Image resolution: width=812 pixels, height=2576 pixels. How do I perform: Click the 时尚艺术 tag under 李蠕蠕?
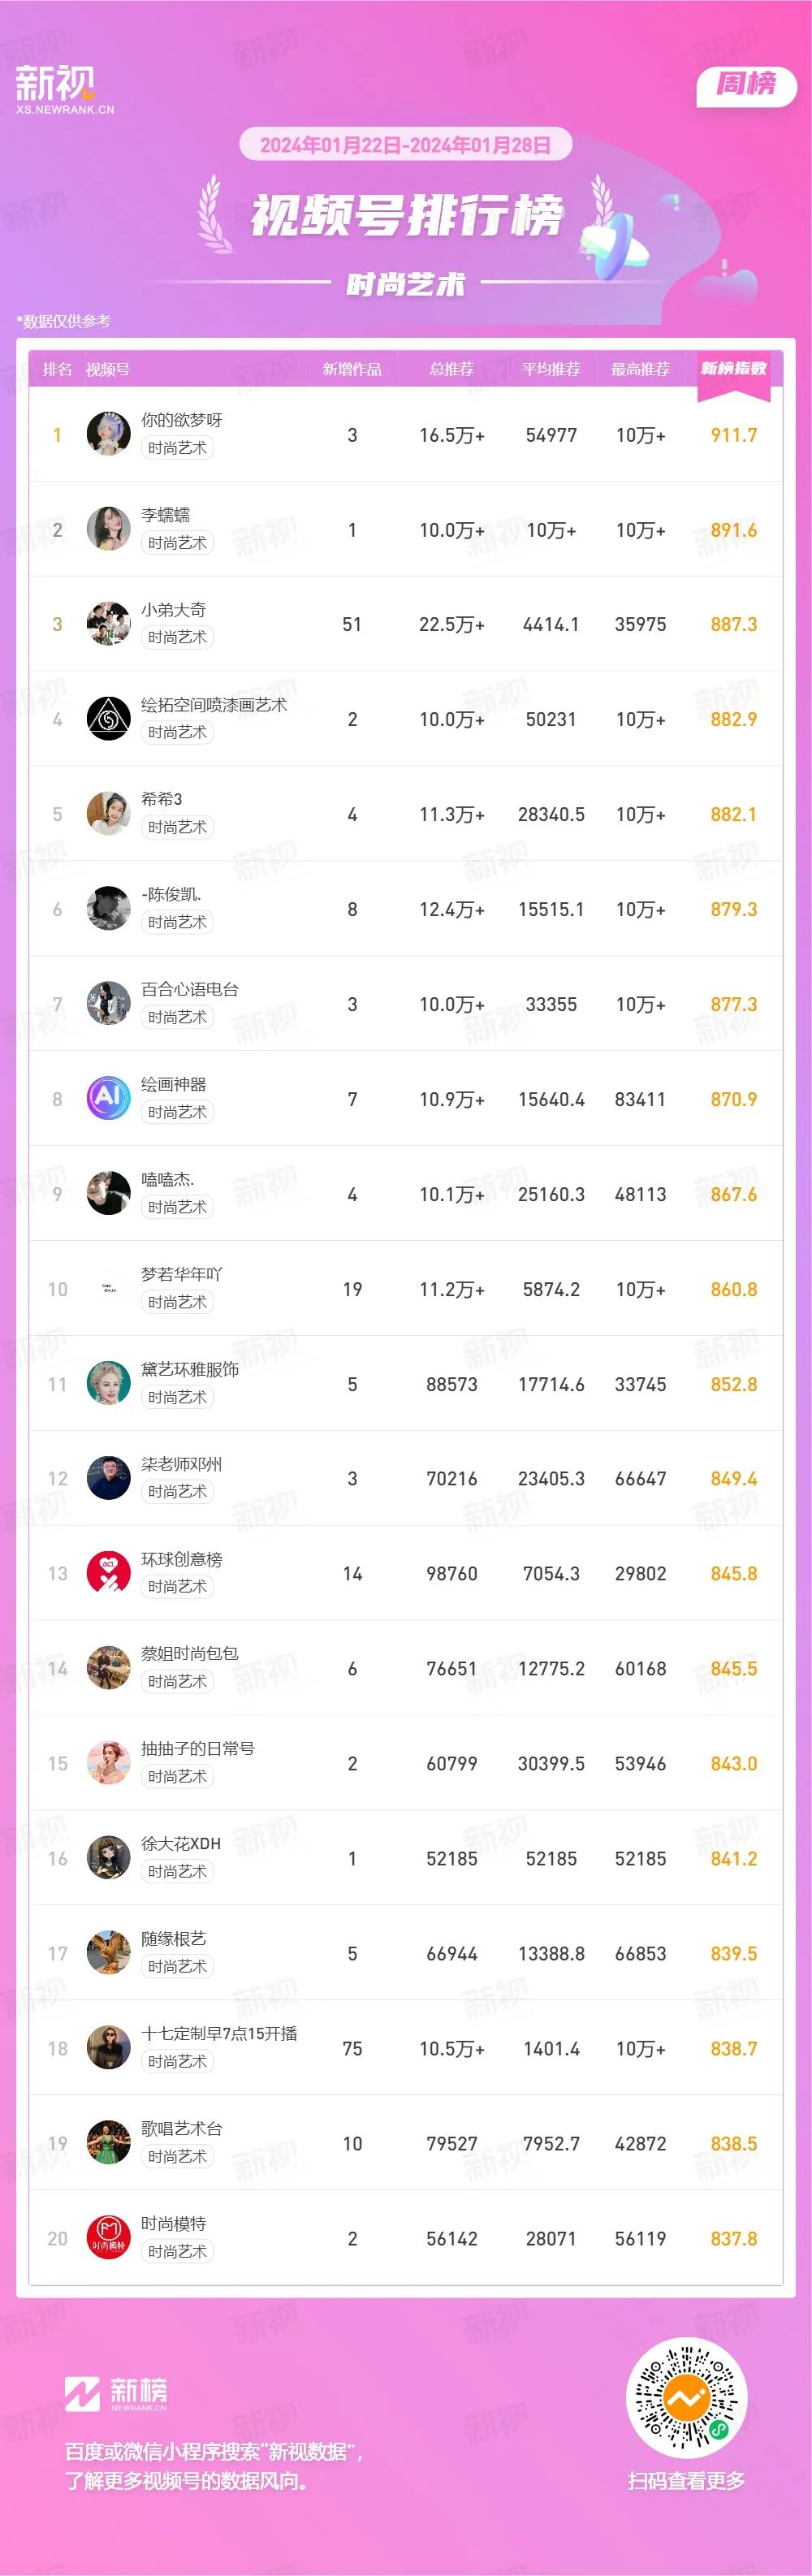(177, 543)
